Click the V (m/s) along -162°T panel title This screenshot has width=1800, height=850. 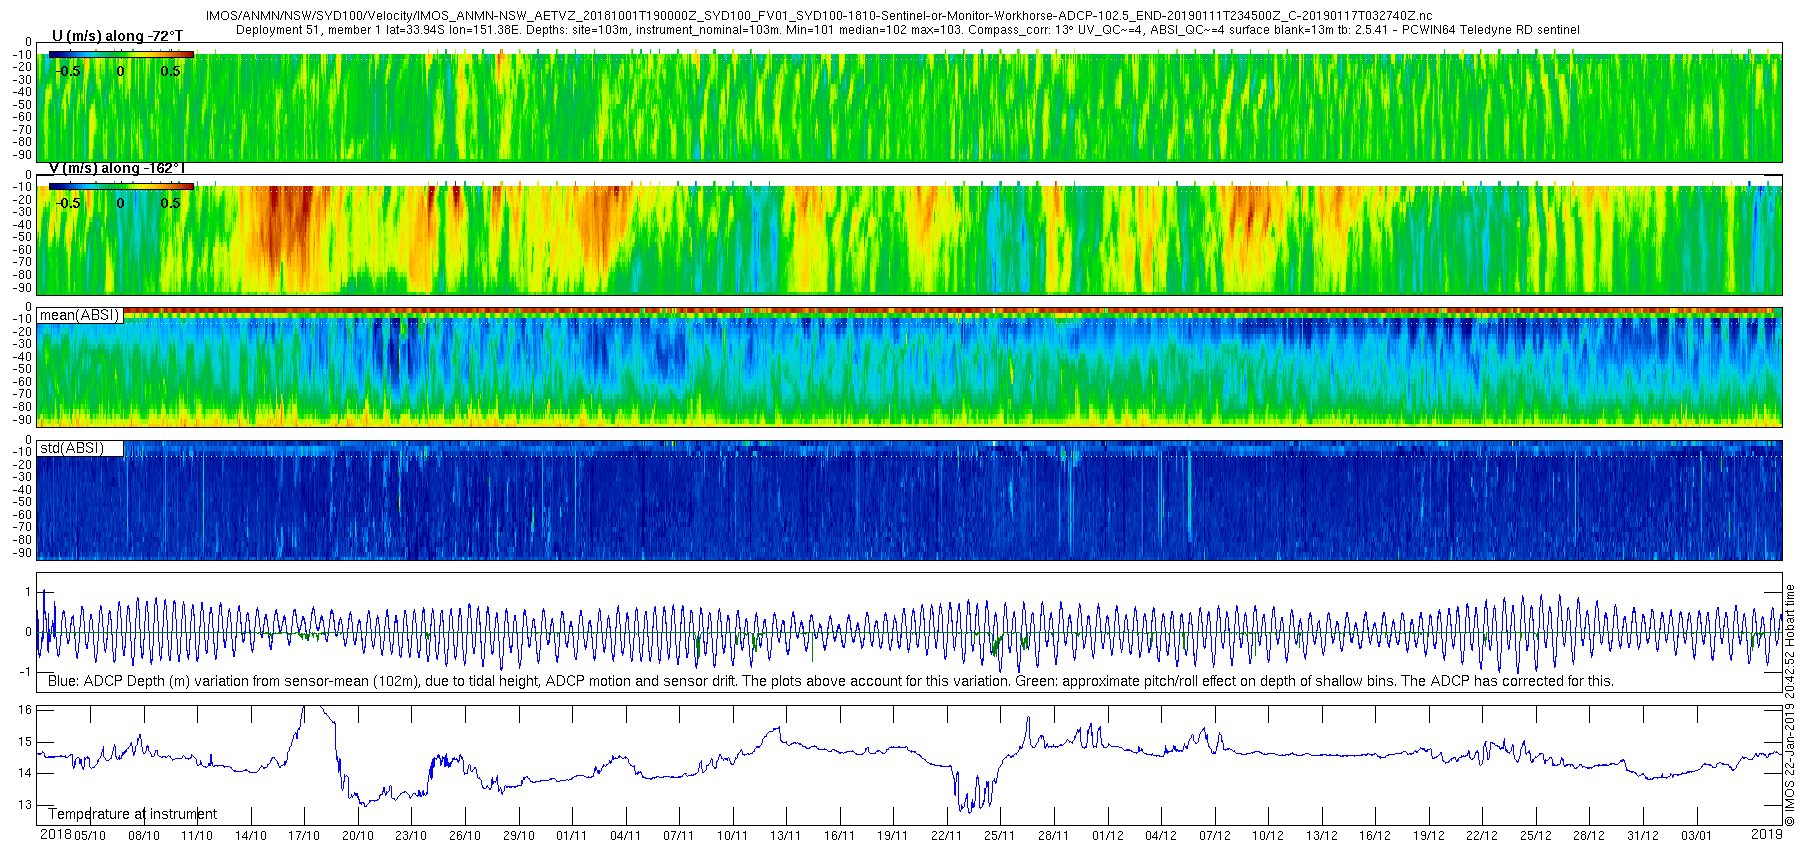point(117,168)
